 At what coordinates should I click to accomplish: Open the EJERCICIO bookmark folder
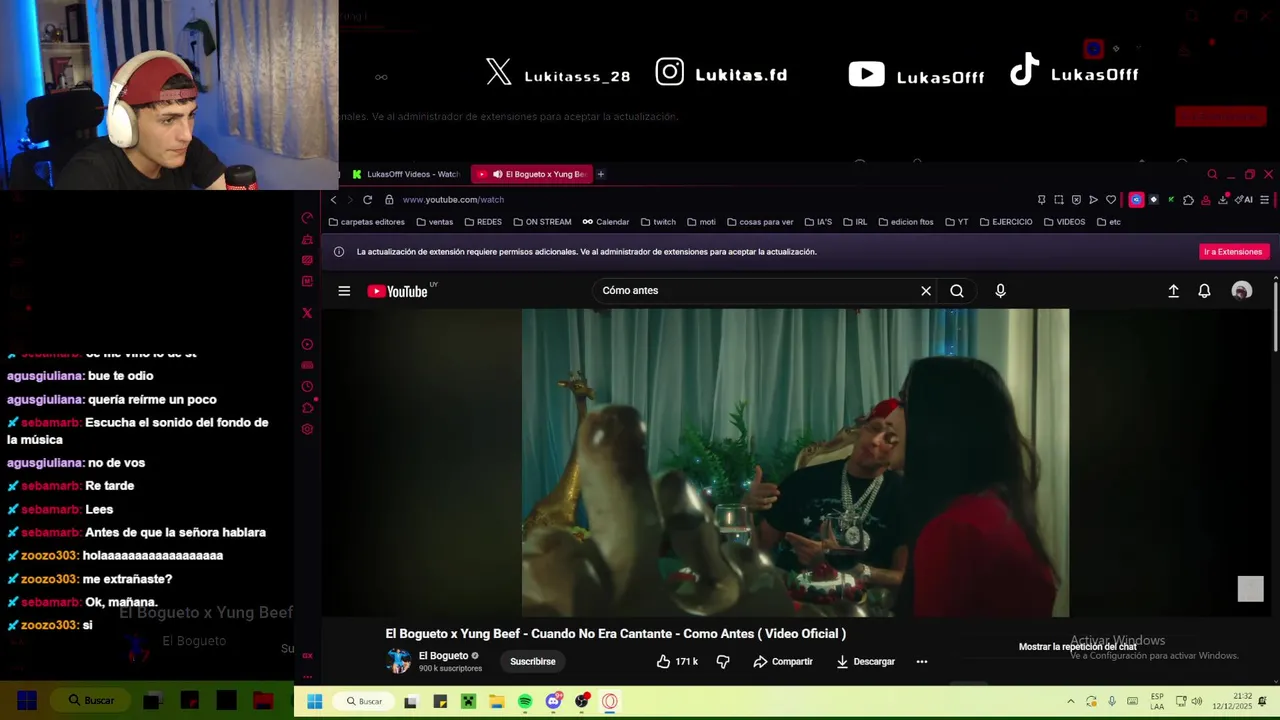1006,222
